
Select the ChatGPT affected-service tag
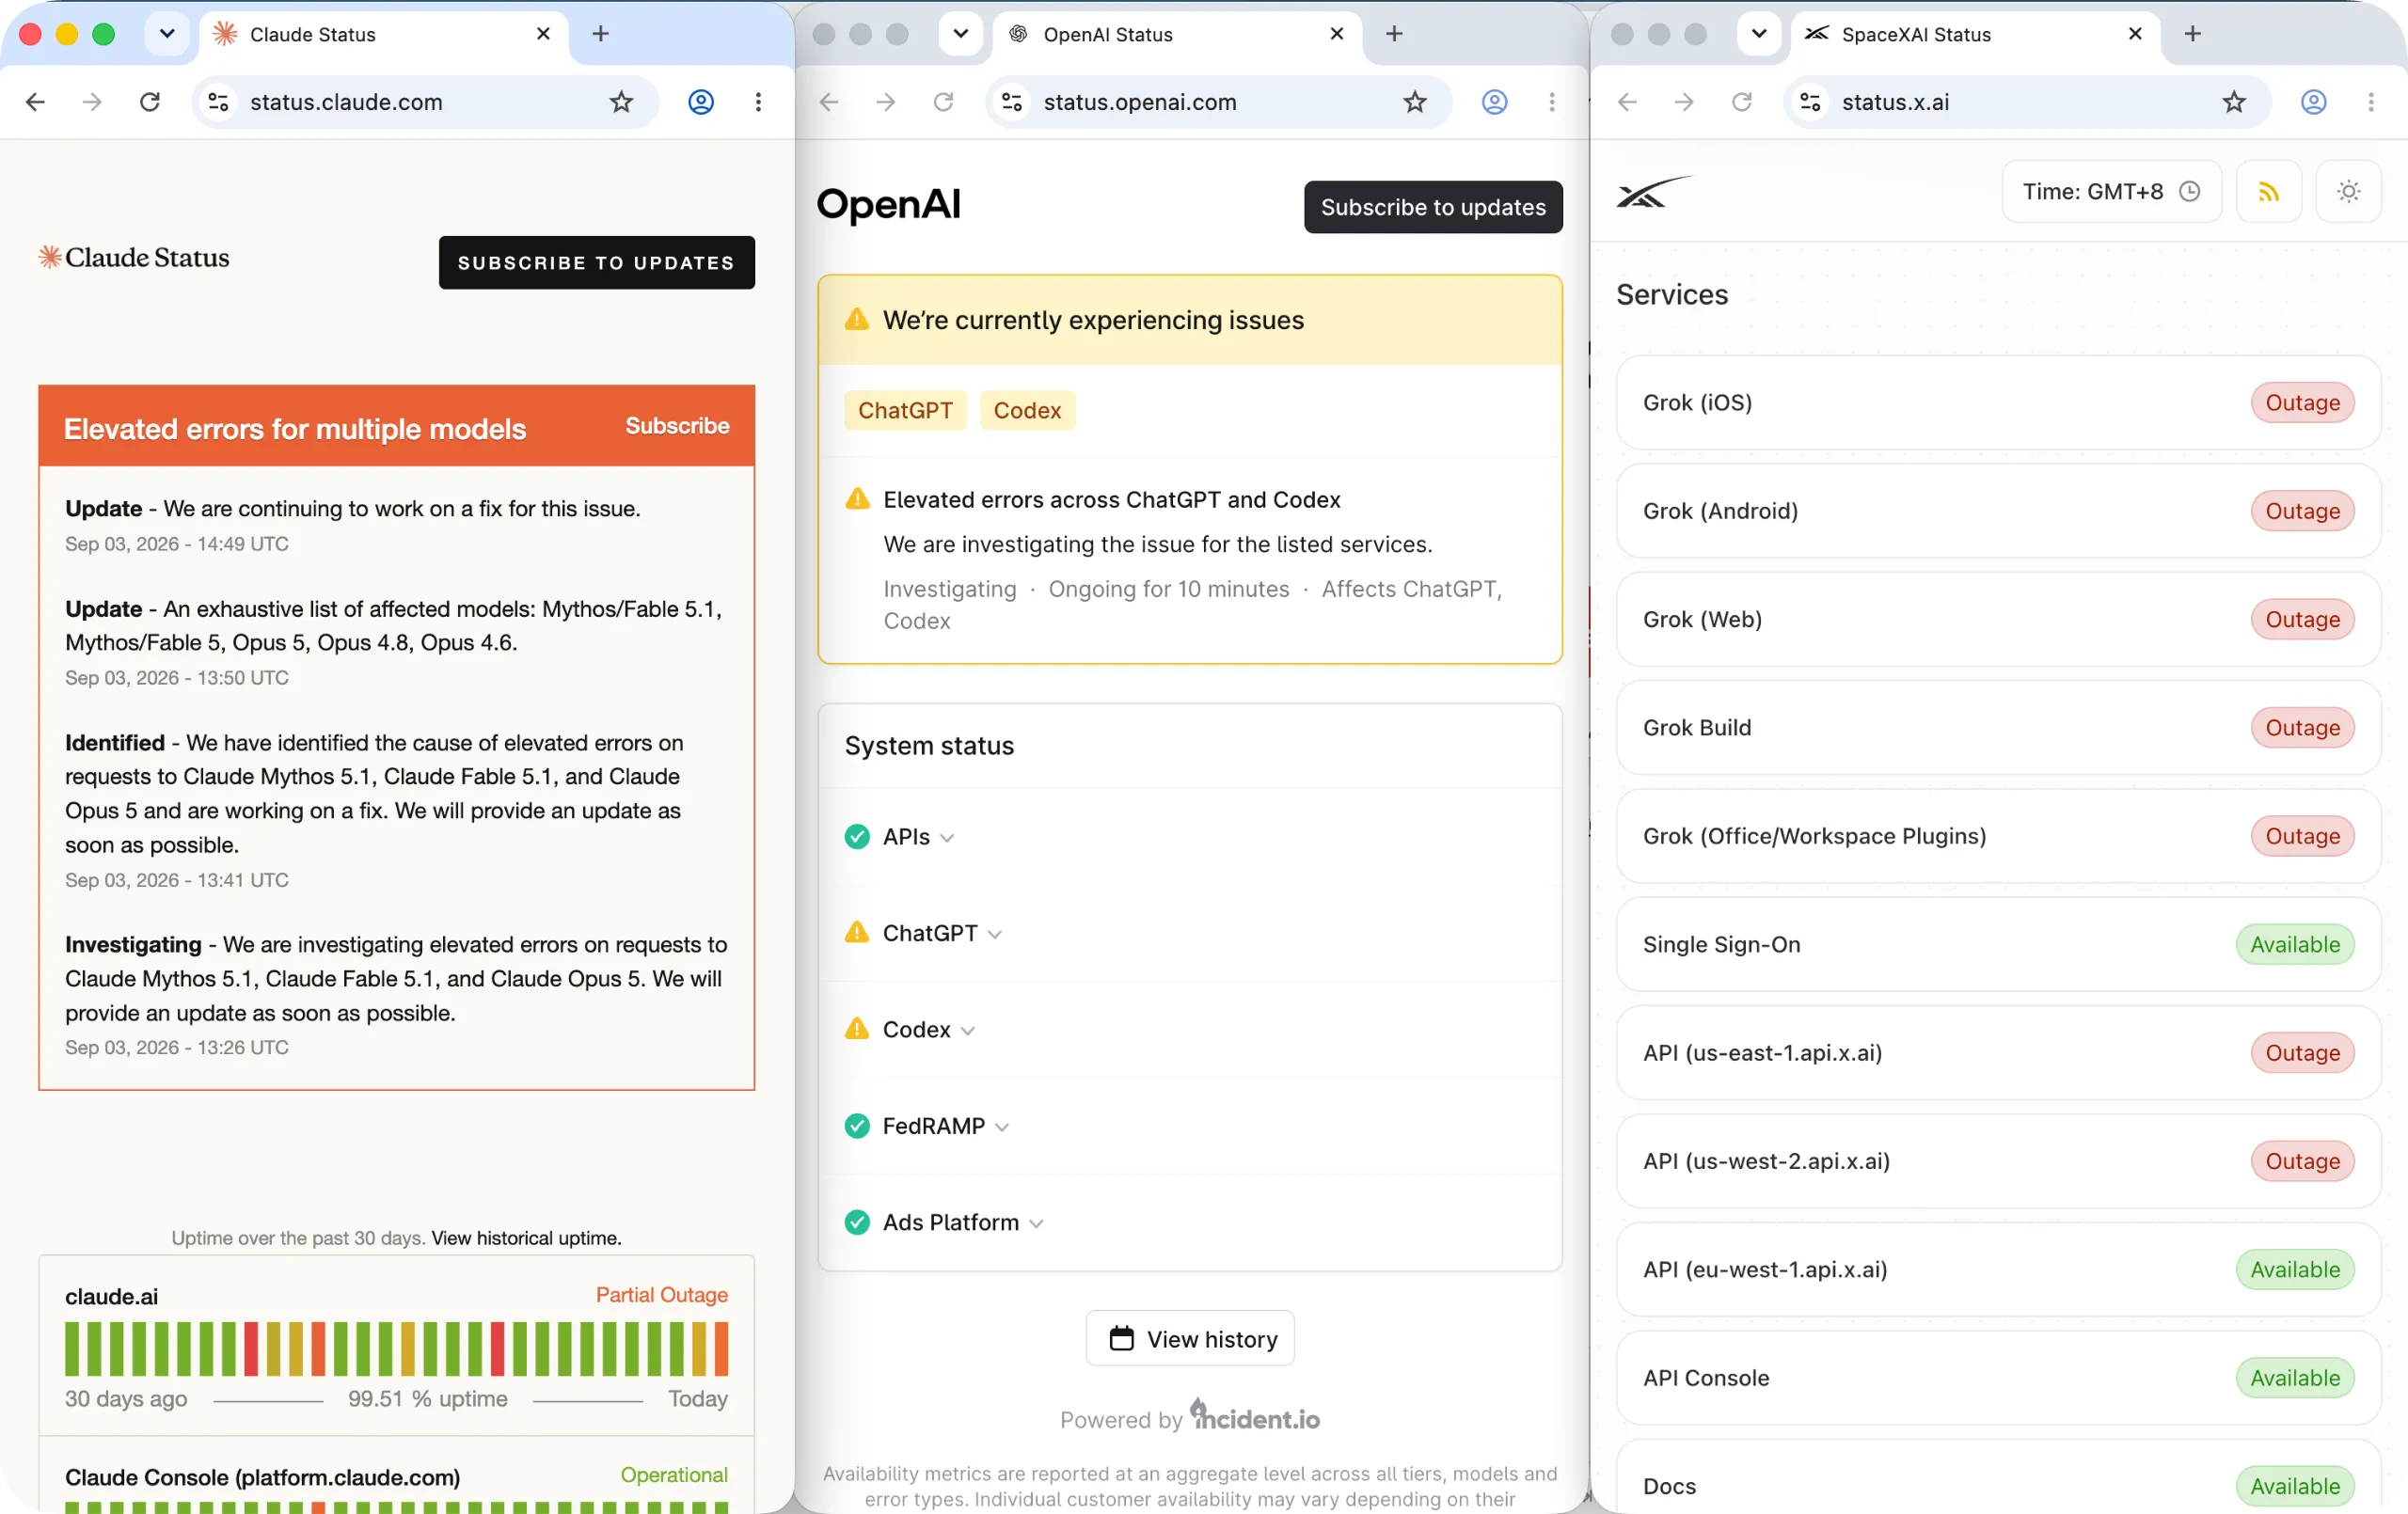tap(905, 410)
